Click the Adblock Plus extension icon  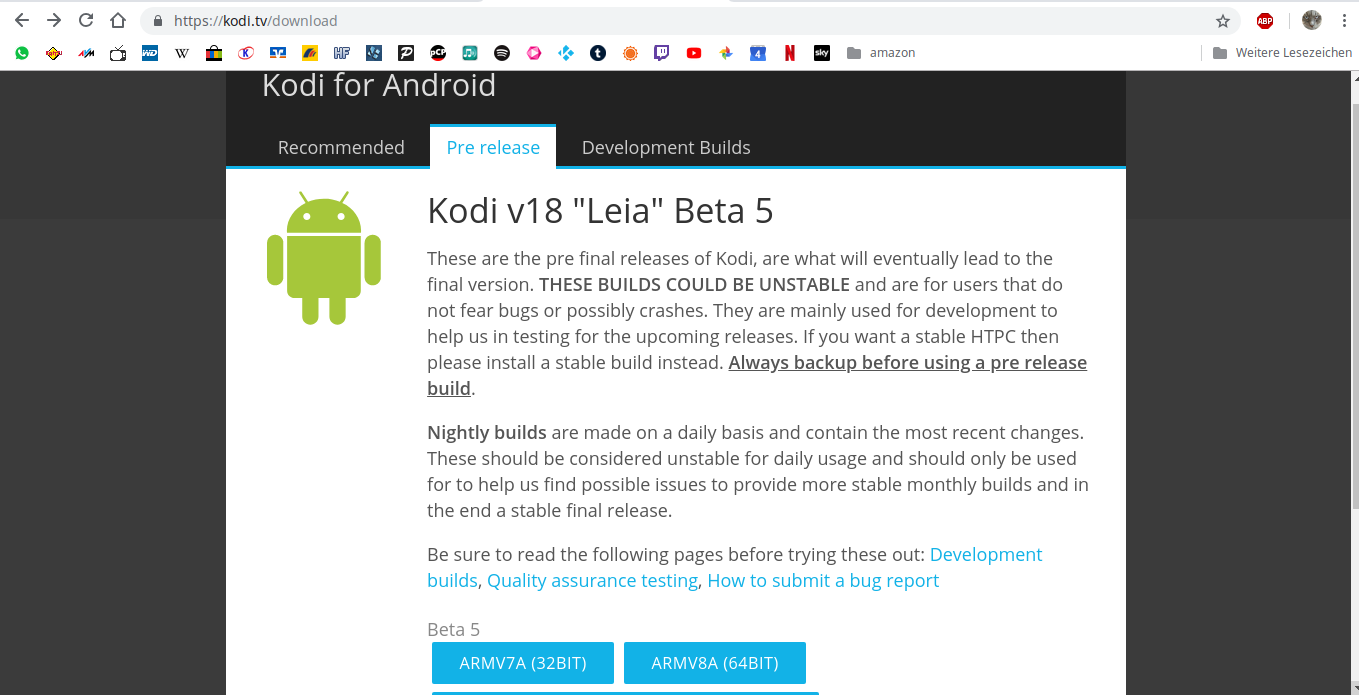pos(1265,20)
